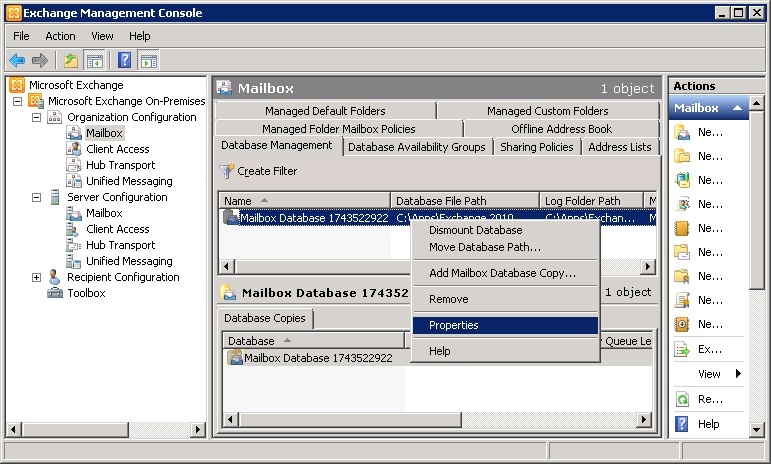Click the first New action icon in Actions pane

coord(682,132)
